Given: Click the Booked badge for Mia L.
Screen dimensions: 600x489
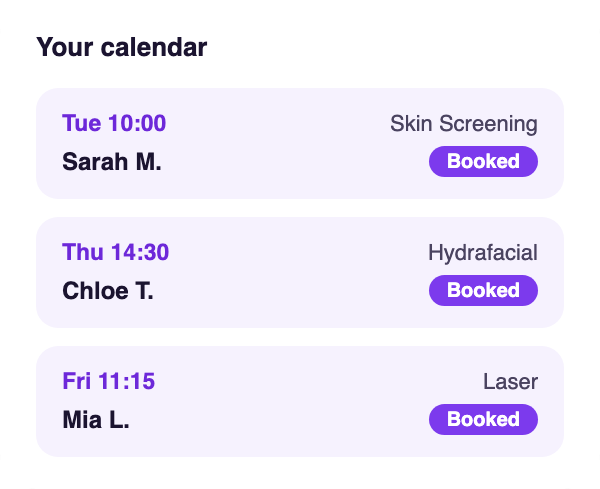Looking at the screenshot, I should pos(483,419).
